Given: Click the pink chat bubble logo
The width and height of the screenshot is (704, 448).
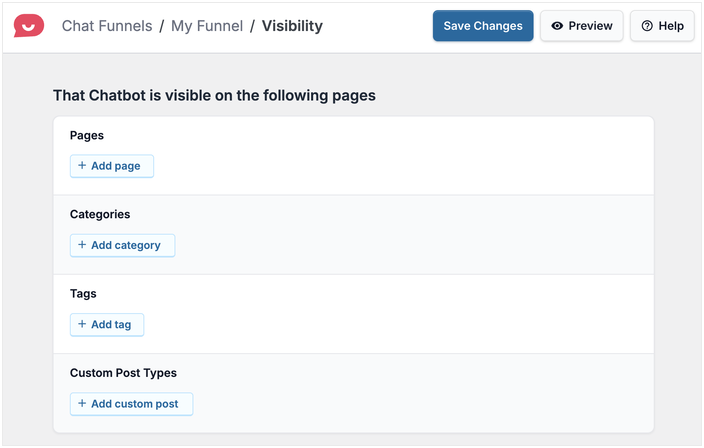Looking at the screenshot, I should [29, 25].
